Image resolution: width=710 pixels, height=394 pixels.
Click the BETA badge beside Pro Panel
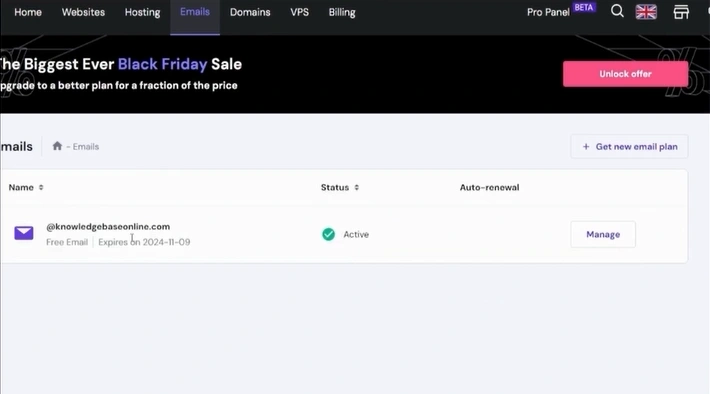(x=584, y=7)
